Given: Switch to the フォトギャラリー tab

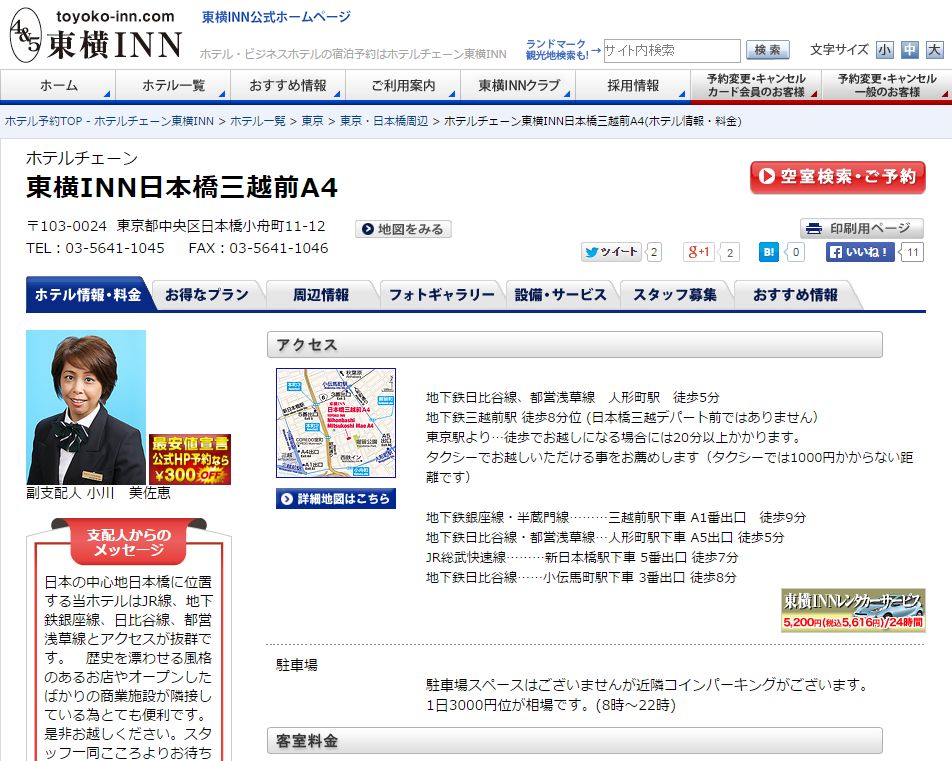Looking at the screenshot, I should pos(441,295).
